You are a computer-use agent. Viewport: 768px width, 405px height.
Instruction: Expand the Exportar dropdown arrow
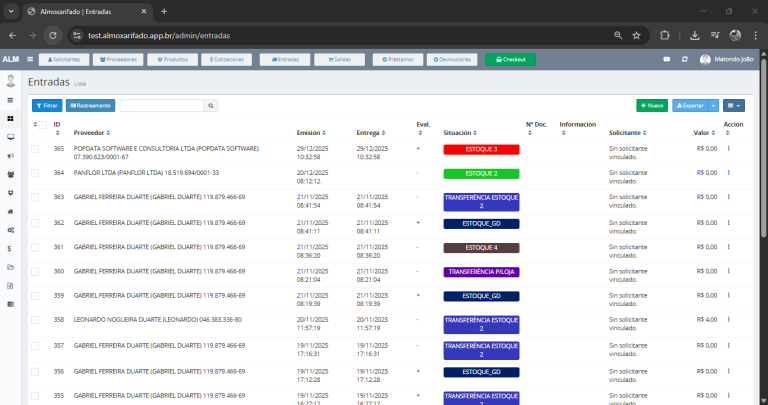pyautogui.click(x=713, y=105)
